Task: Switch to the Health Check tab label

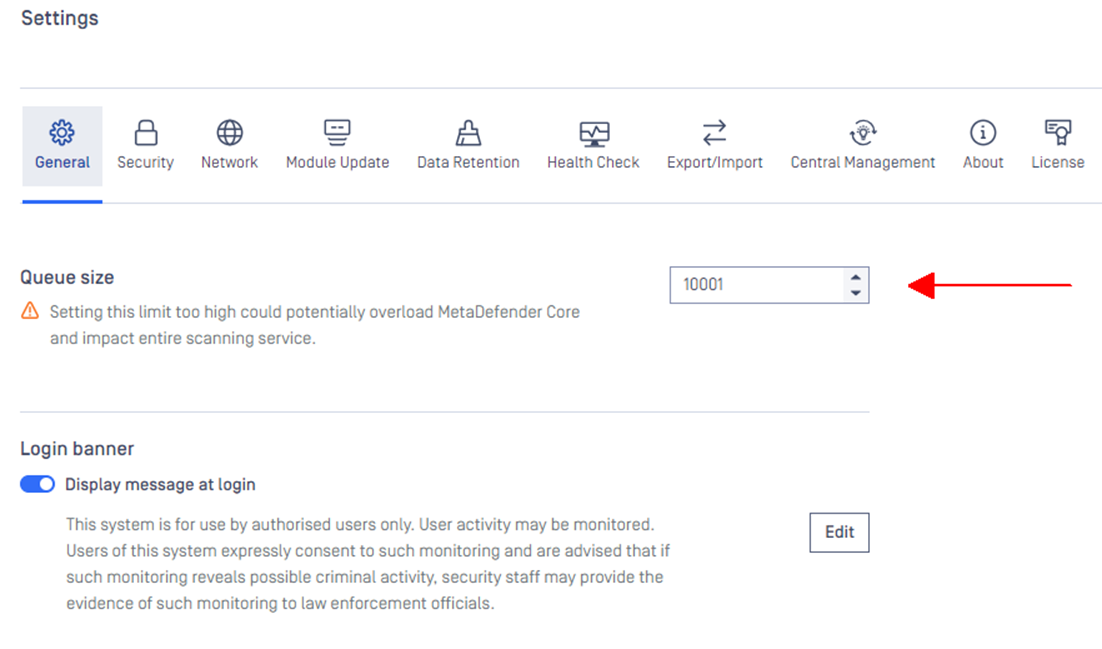Action: 593,162
